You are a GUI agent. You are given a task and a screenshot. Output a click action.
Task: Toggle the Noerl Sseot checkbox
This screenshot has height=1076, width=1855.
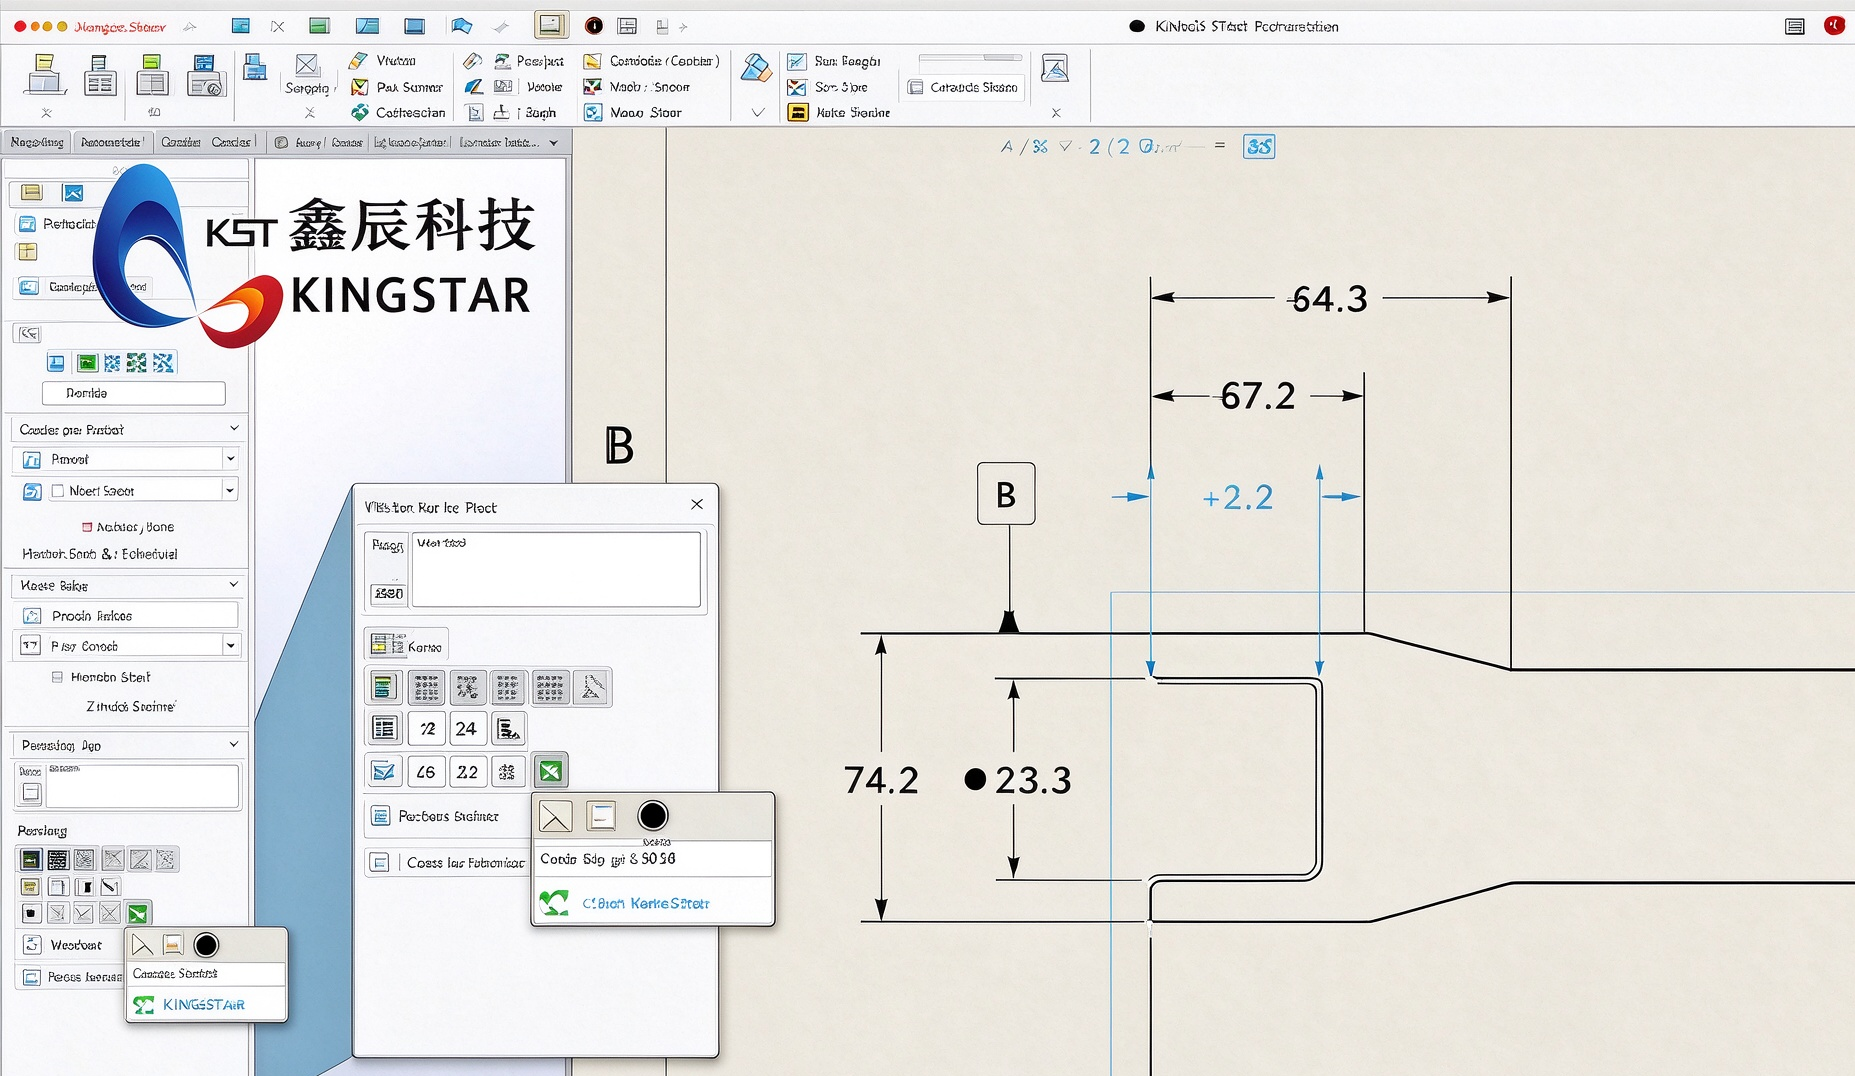coord(58,491)
